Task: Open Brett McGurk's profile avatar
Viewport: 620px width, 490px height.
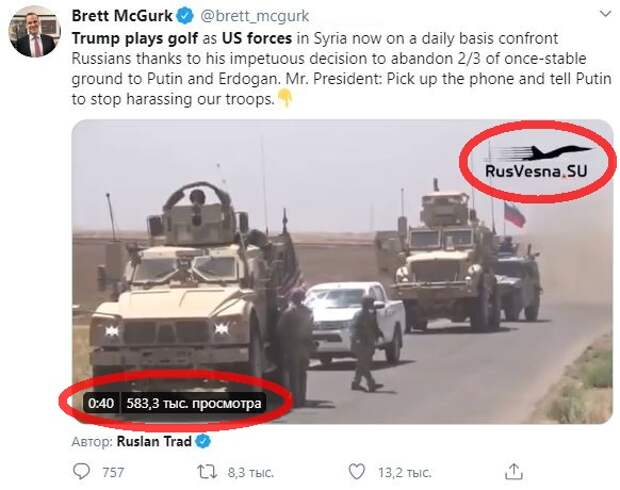Action: tap(34, 34)
